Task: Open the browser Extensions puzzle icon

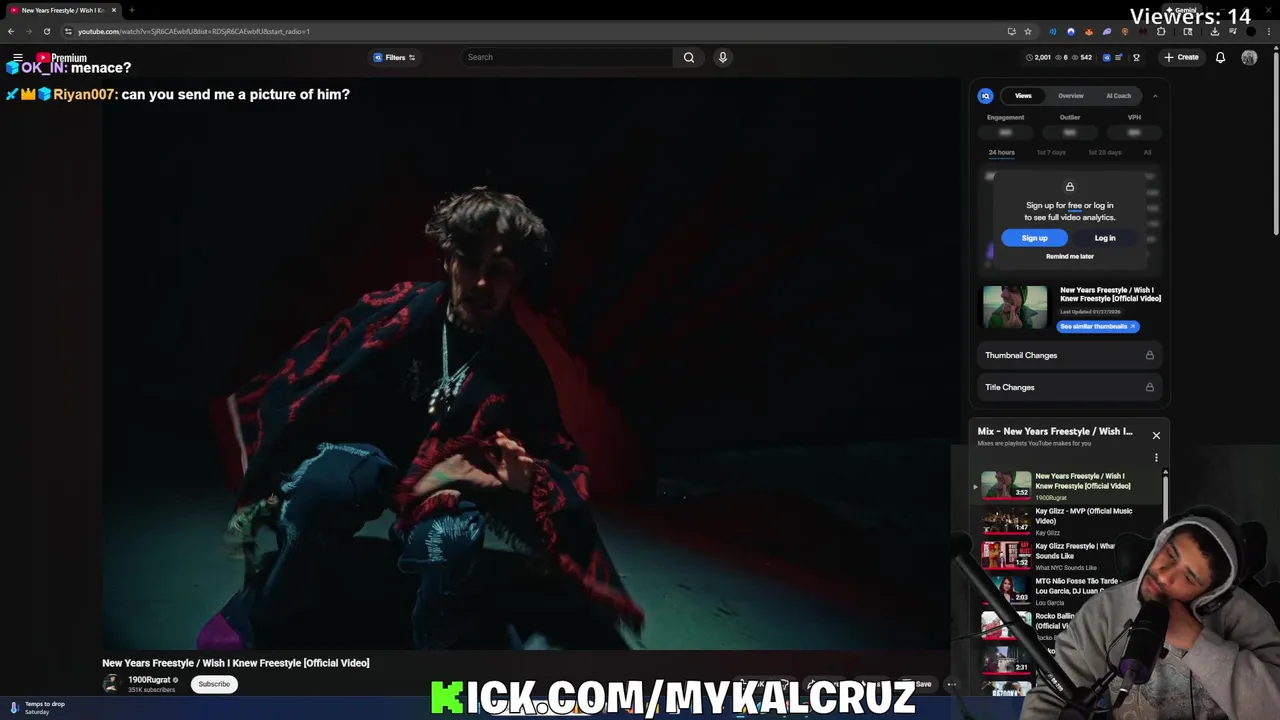Action: point(1161,31)
